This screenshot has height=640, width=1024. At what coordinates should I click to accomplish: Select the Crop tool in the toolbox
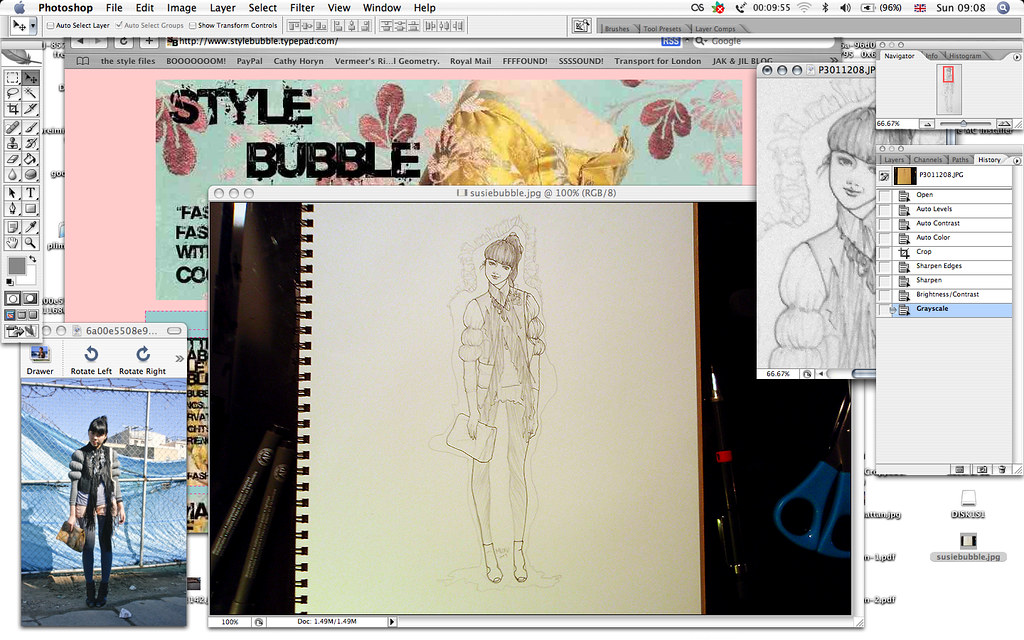[13, 108]
